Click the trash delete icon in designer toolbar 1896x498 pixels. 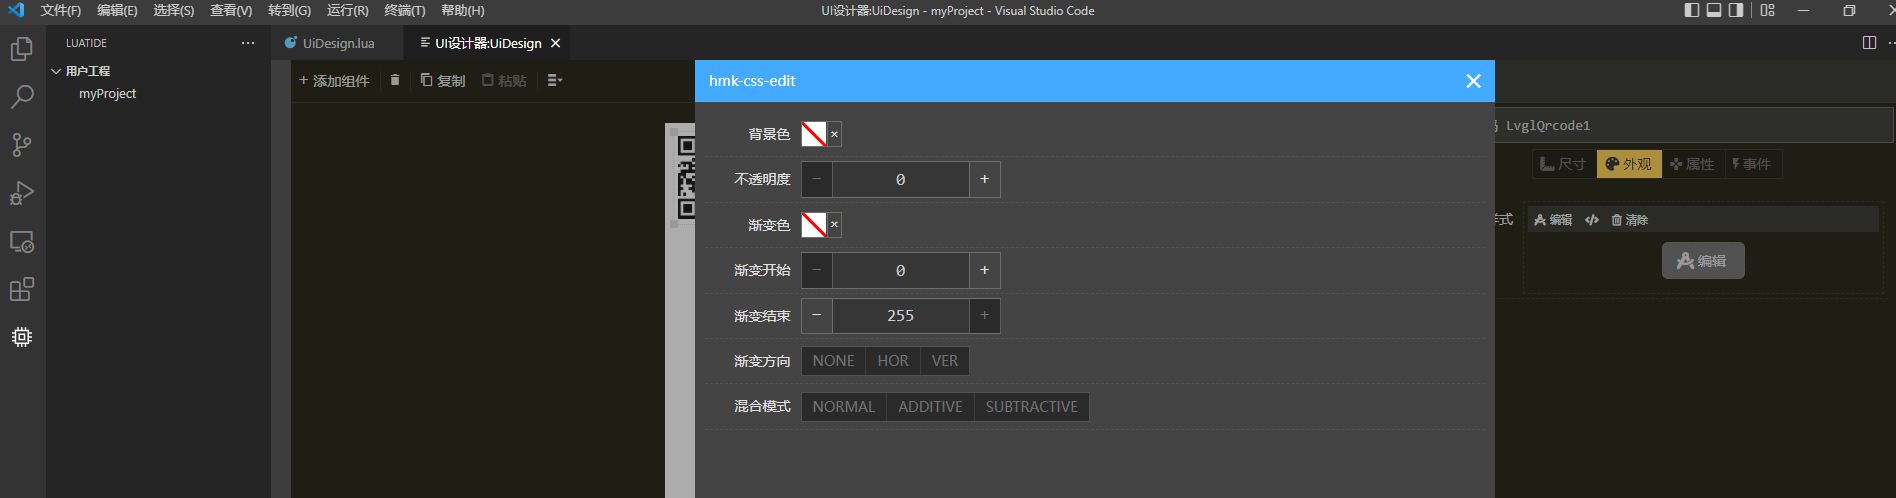click(x=395, y=80)
